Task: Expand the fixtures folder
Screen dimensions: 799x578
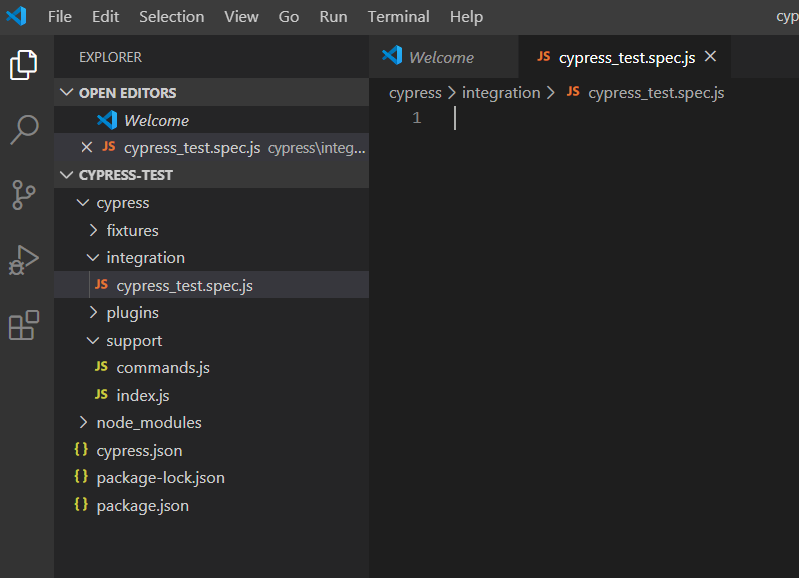Action: click(x=93, y=230)
